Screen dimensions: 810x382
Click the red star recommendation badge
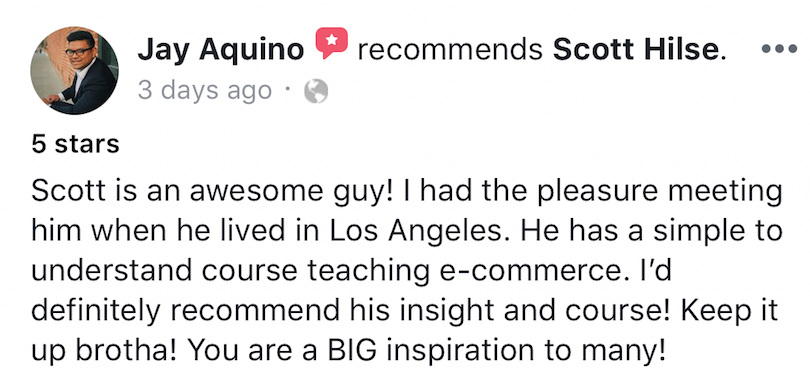[x=332, y=43]
